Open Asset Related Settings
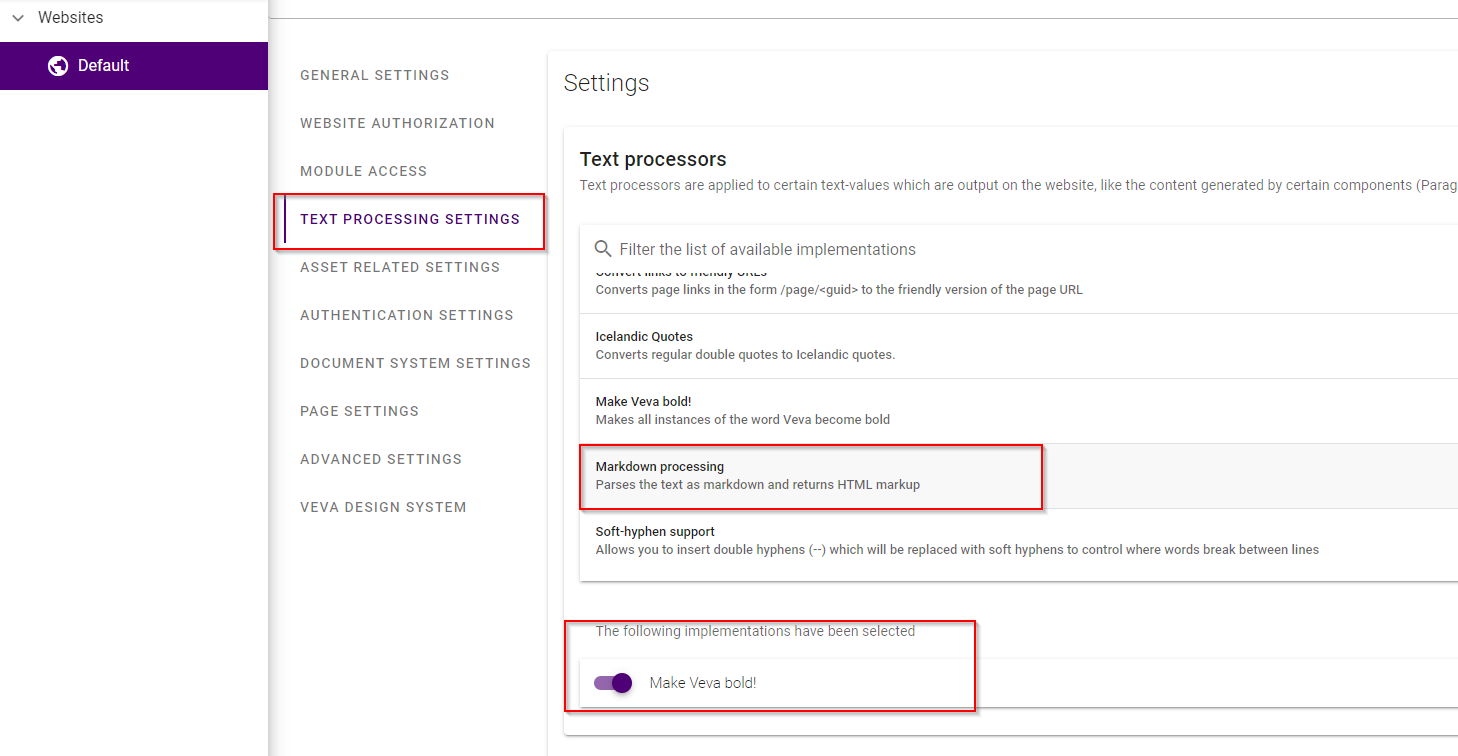The width and height of the screenshot is (1458, 756). [x=400, y=267]
